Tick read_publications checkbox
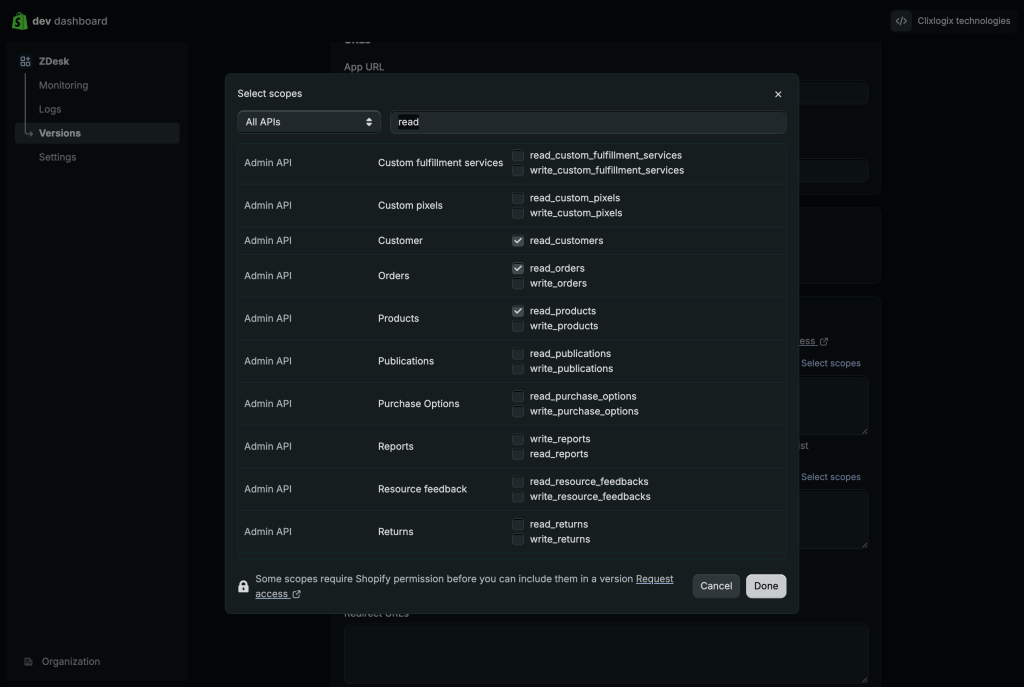 point(518,353)
